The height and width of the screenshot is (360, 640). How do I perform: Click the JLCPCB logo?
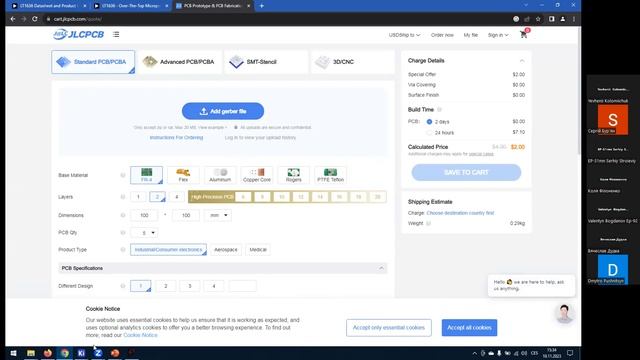point(78,35)
